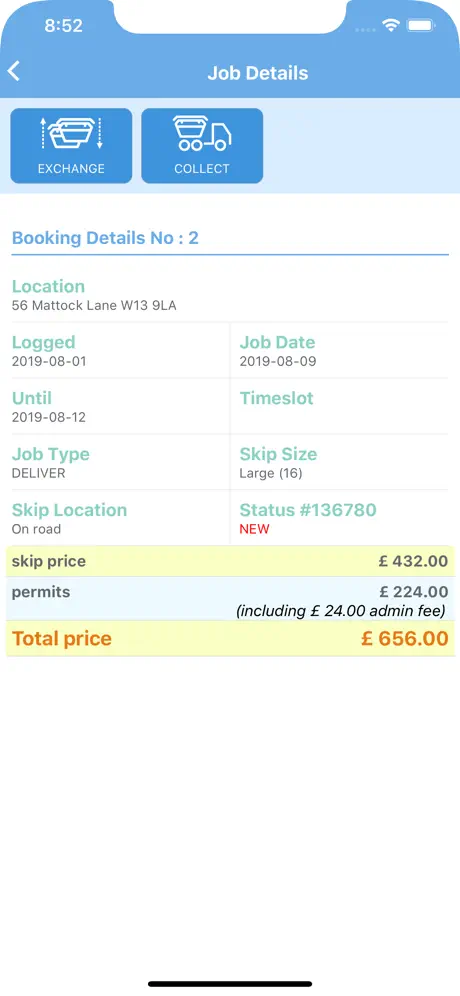The width and height of the screenshot is (460, 996).
Task: Select the skip price £ 432.00 row
Action: 230,562
